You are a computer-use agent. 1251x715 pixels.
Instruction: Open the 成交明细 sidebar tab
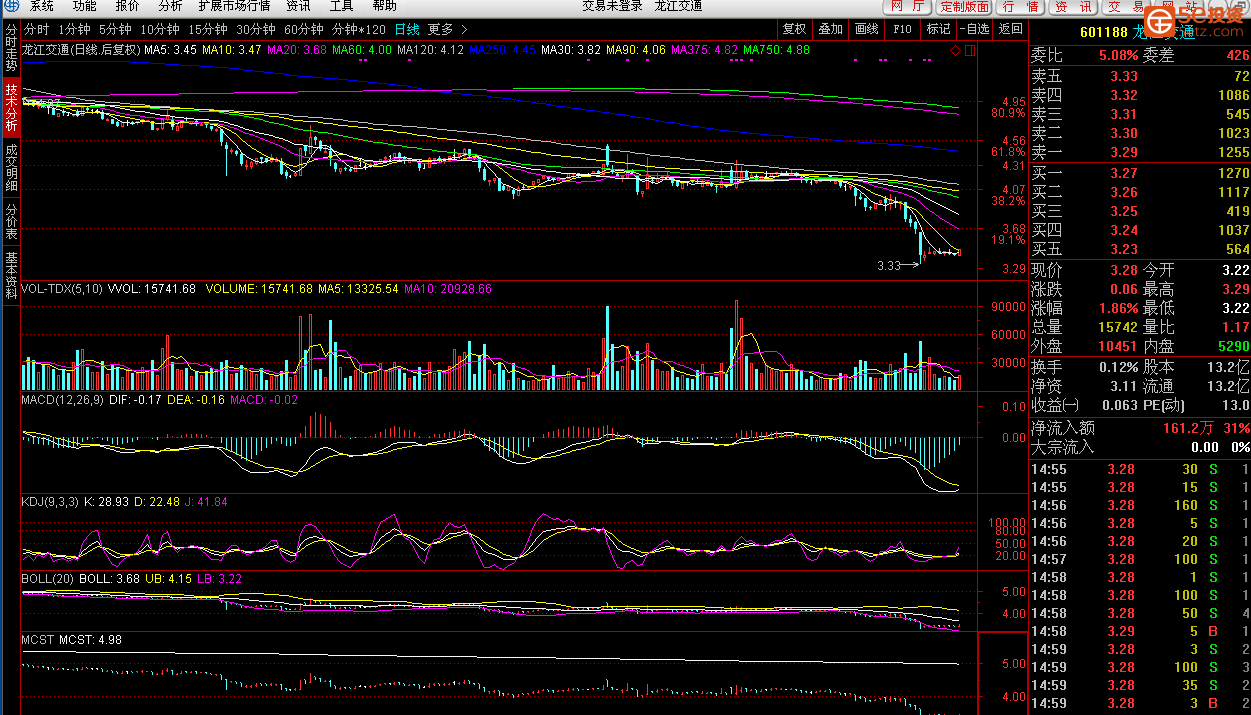pyautogui.click(x=11, y=168)
